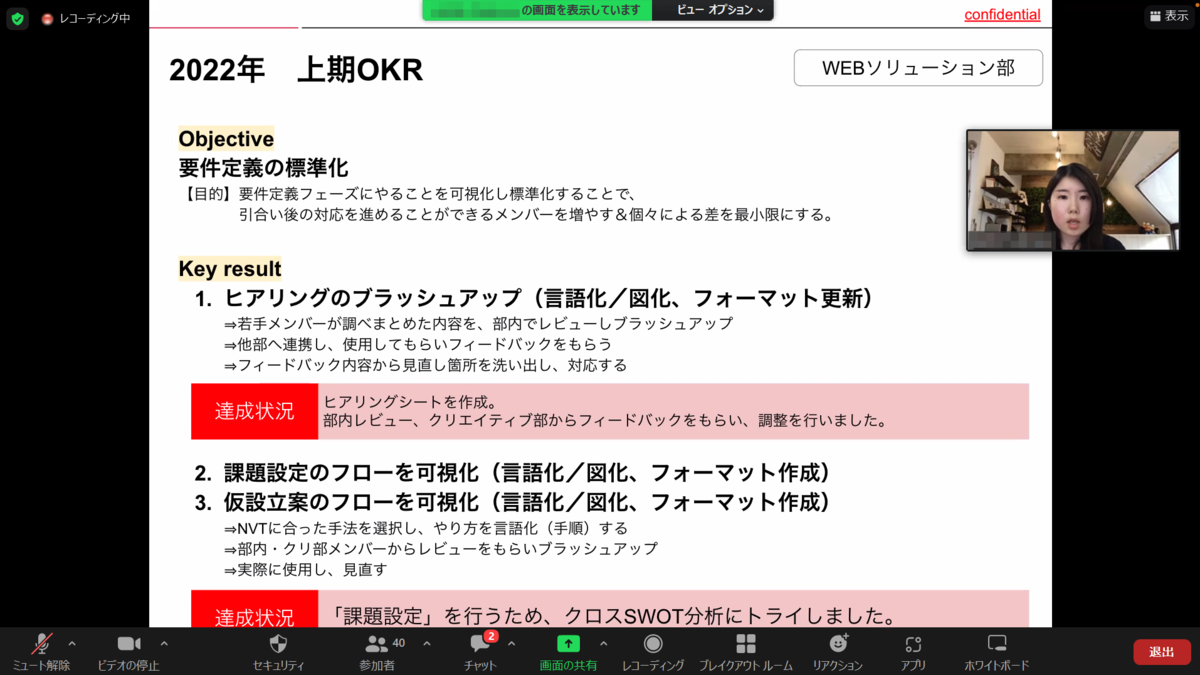Screen dimensions: 1200x675
Task: Click line ⇒実際に使用し、見直す
Action: click(305, 570)
